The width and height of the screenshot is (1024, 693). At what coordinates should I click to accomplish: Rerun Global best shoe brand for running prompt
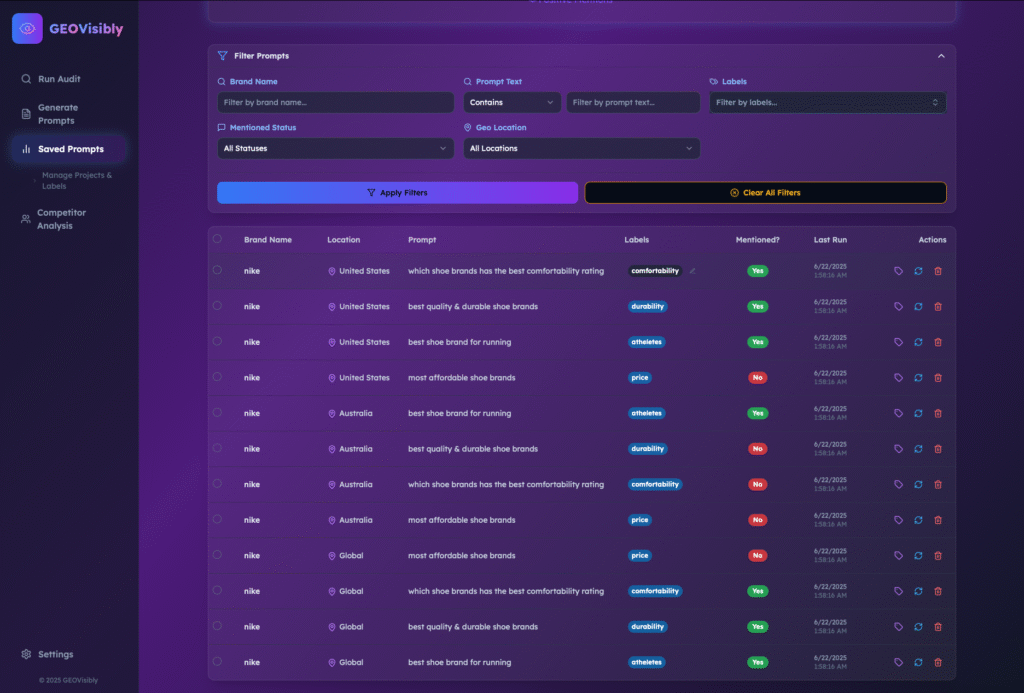(918, 662)
